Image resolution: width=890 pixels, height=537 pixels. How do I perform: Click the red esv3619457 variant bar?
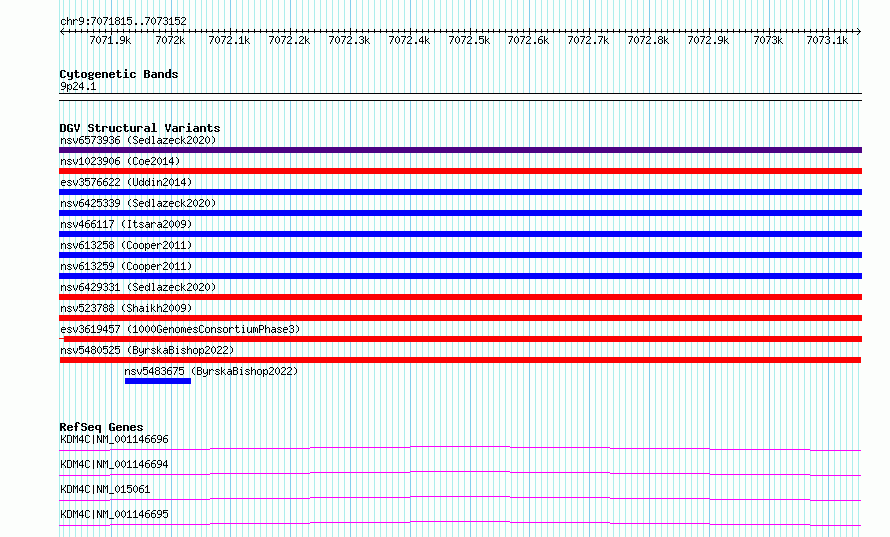[x=460, y=339]
